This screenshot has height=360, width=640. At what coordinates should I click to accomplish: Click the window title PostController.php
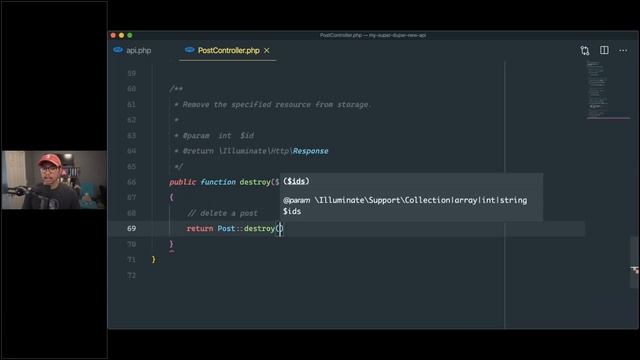(373, 36)
